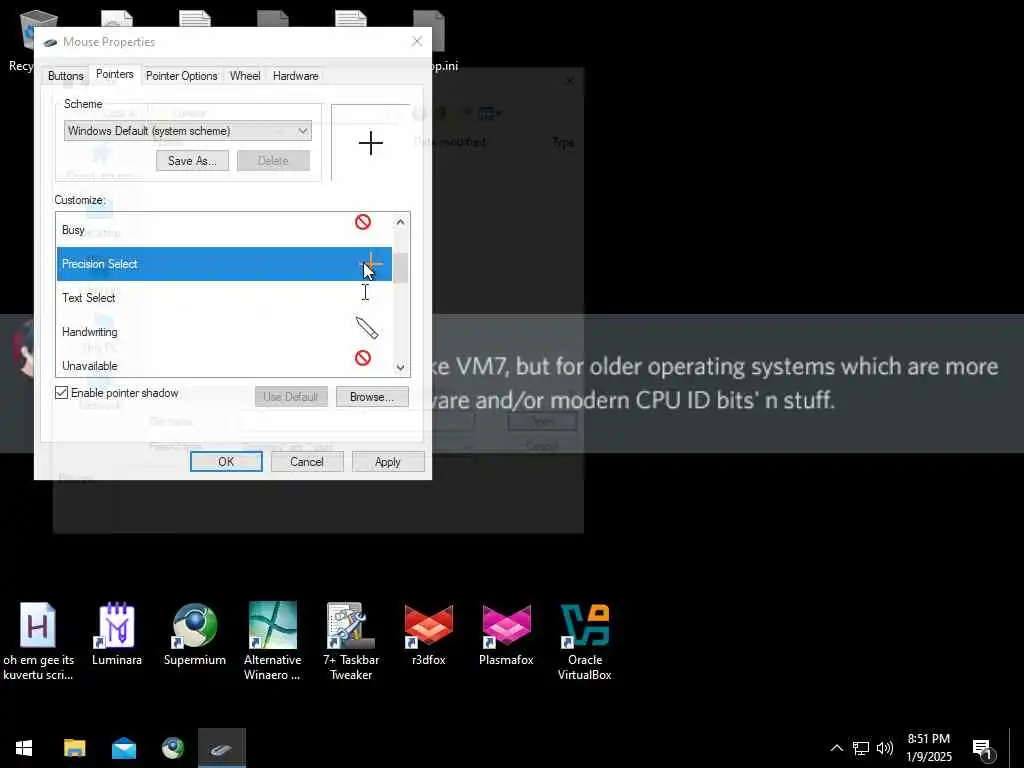The height and width of the screenshot is (768, 1024).
Task: Open the Pointer Options tab
Action: pos(182,76)
